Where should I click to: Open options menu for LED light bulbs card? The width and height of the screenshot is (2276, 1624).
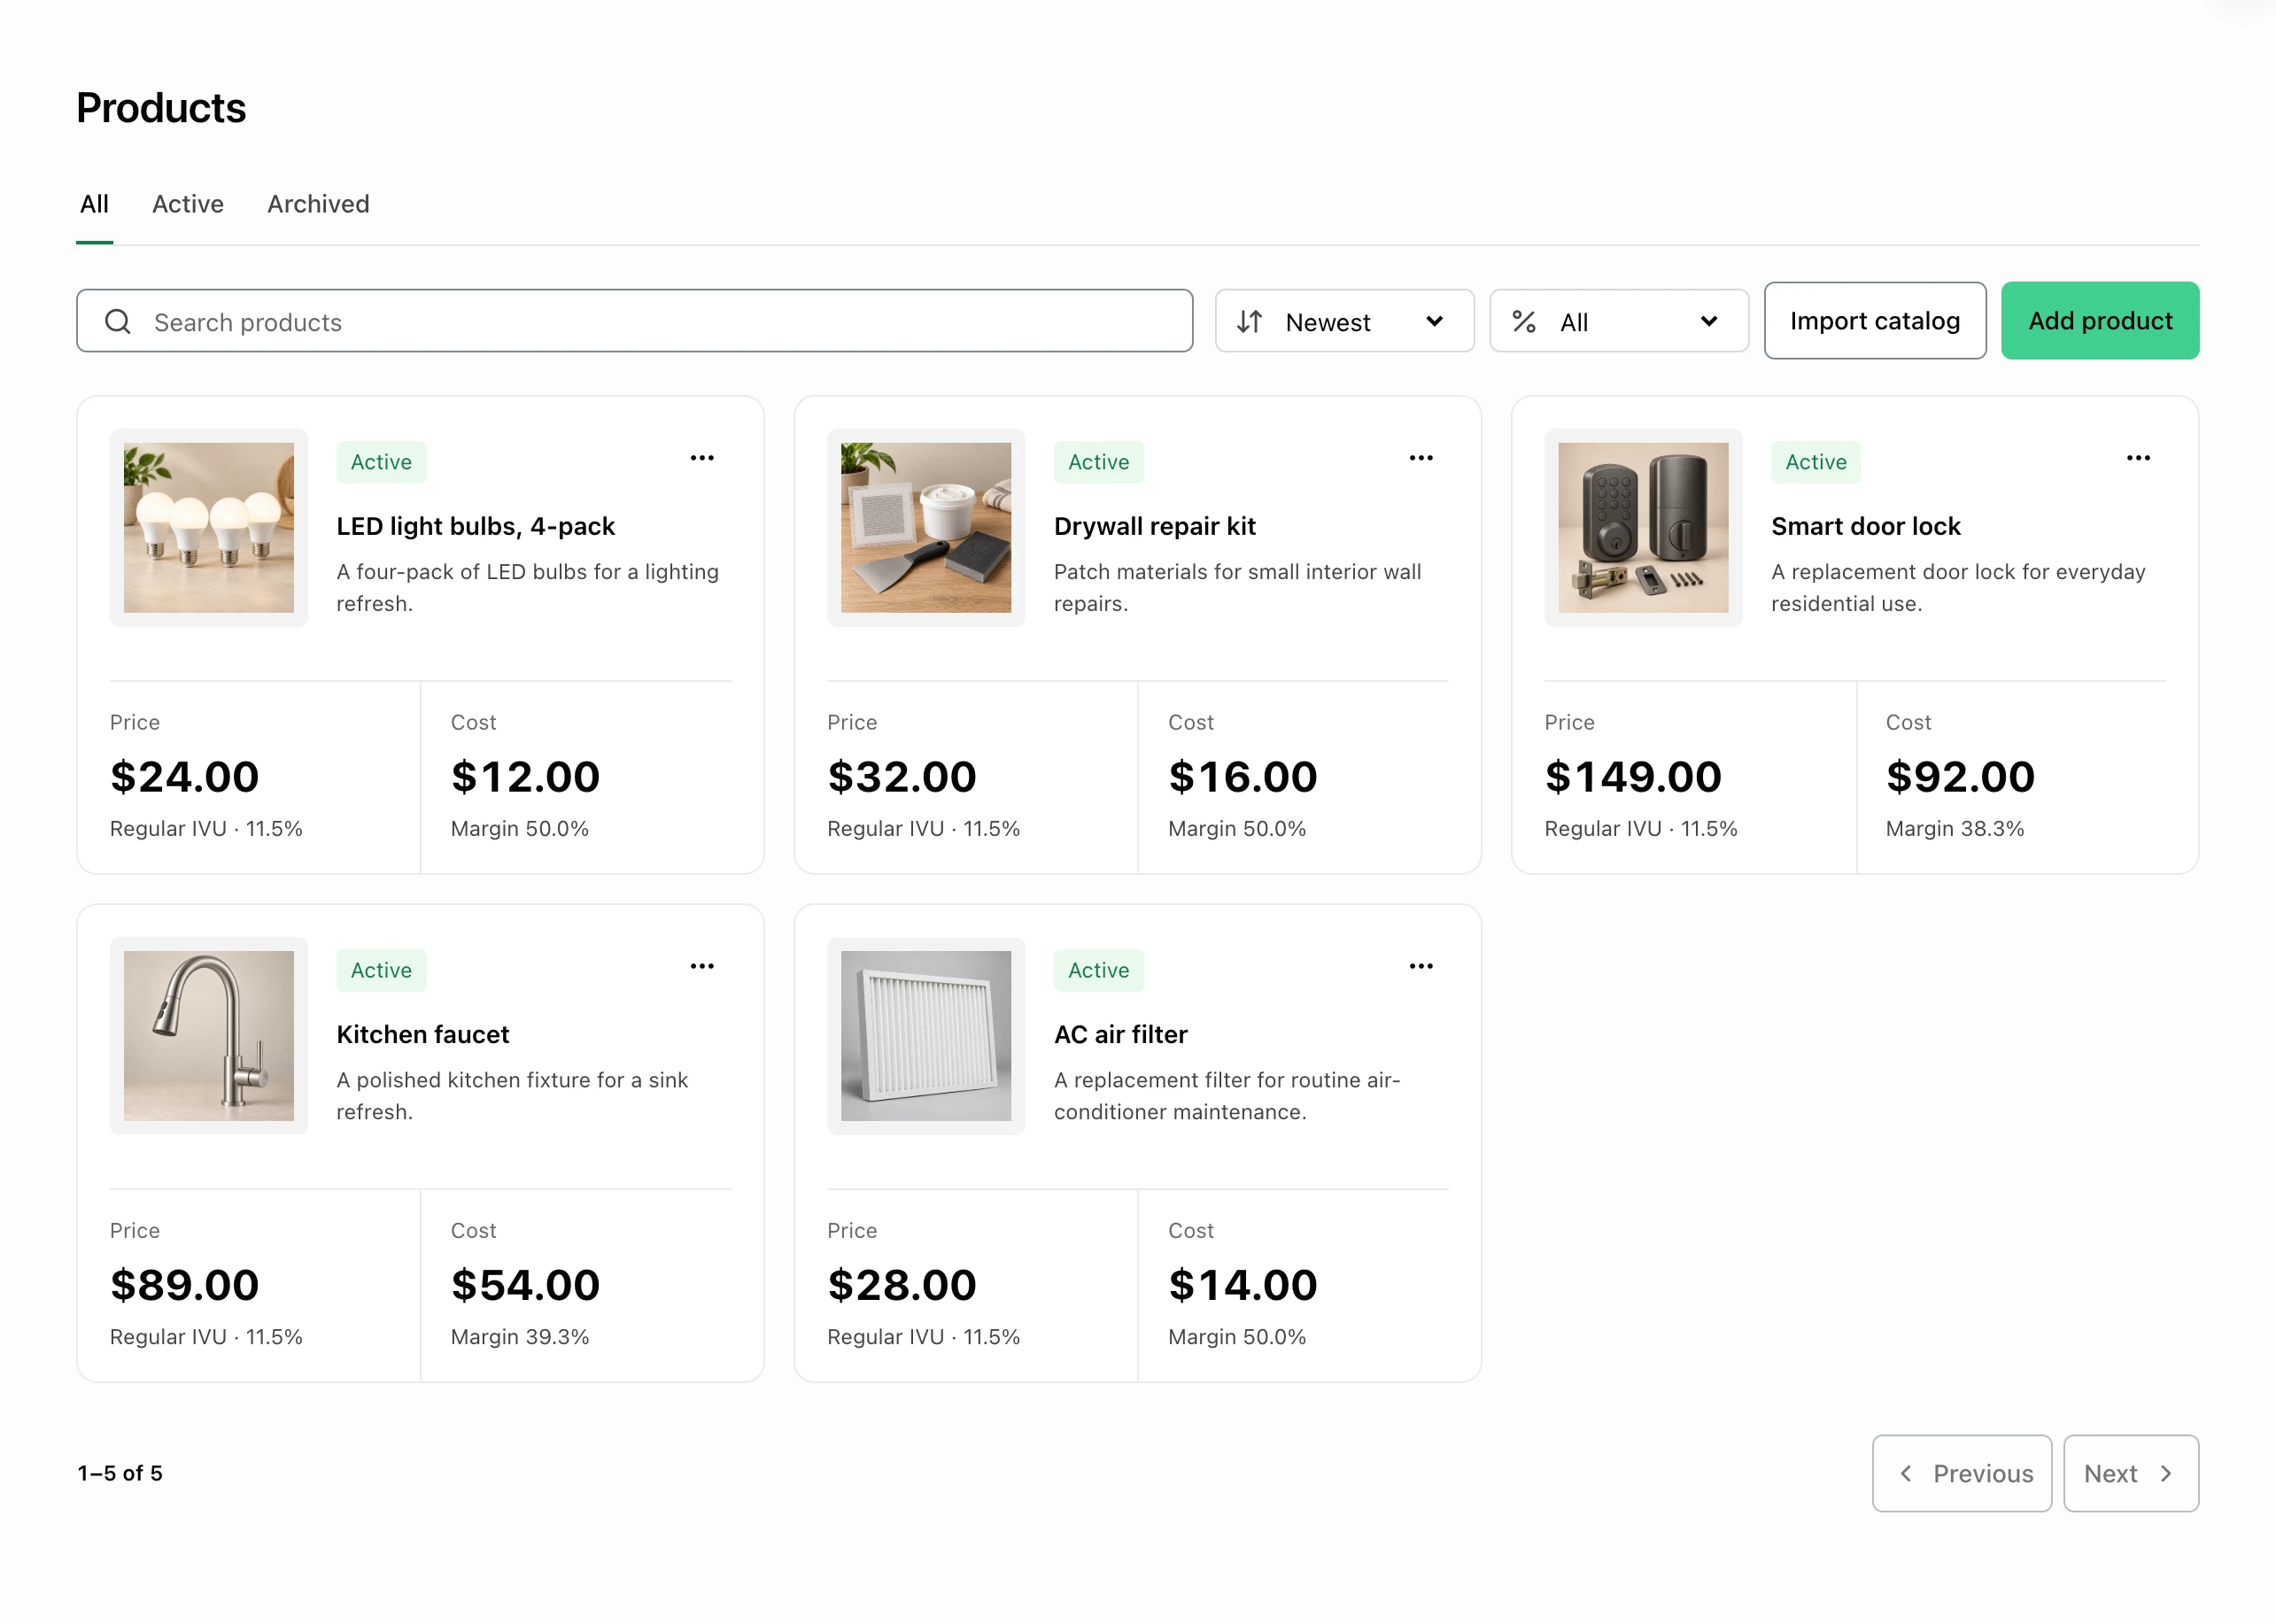(x=702, y=458)
